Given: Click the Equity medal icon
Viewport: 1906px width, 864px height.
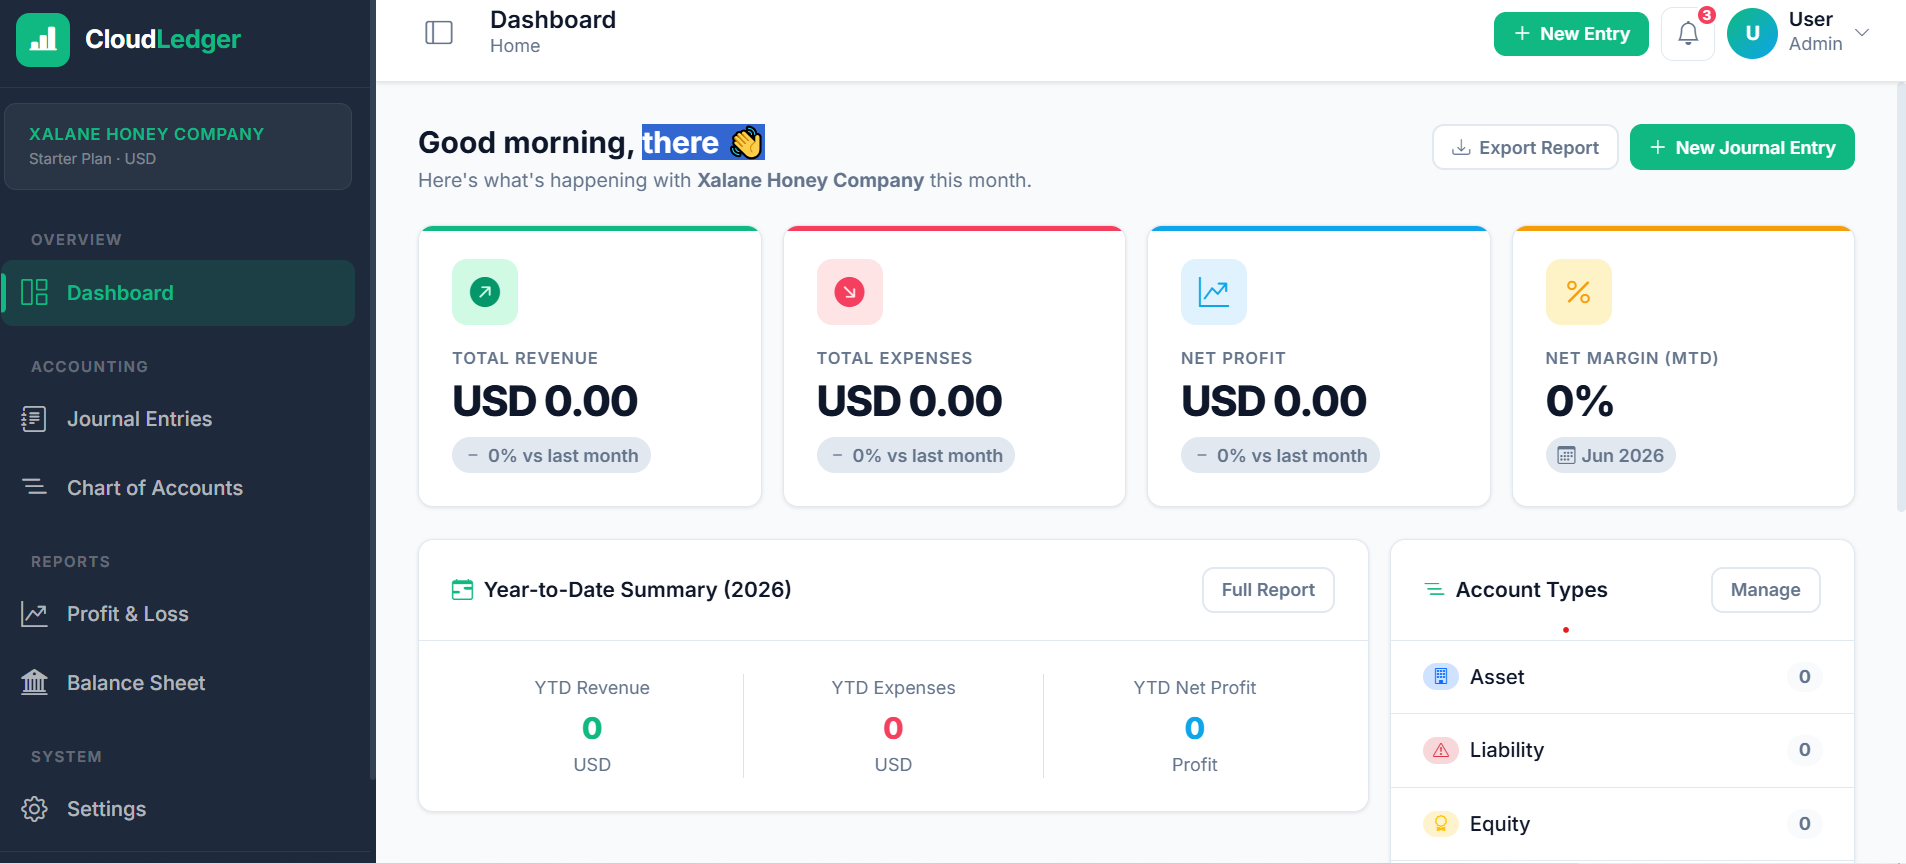Looking at the screenshot, I should (x=1441, y=824).
